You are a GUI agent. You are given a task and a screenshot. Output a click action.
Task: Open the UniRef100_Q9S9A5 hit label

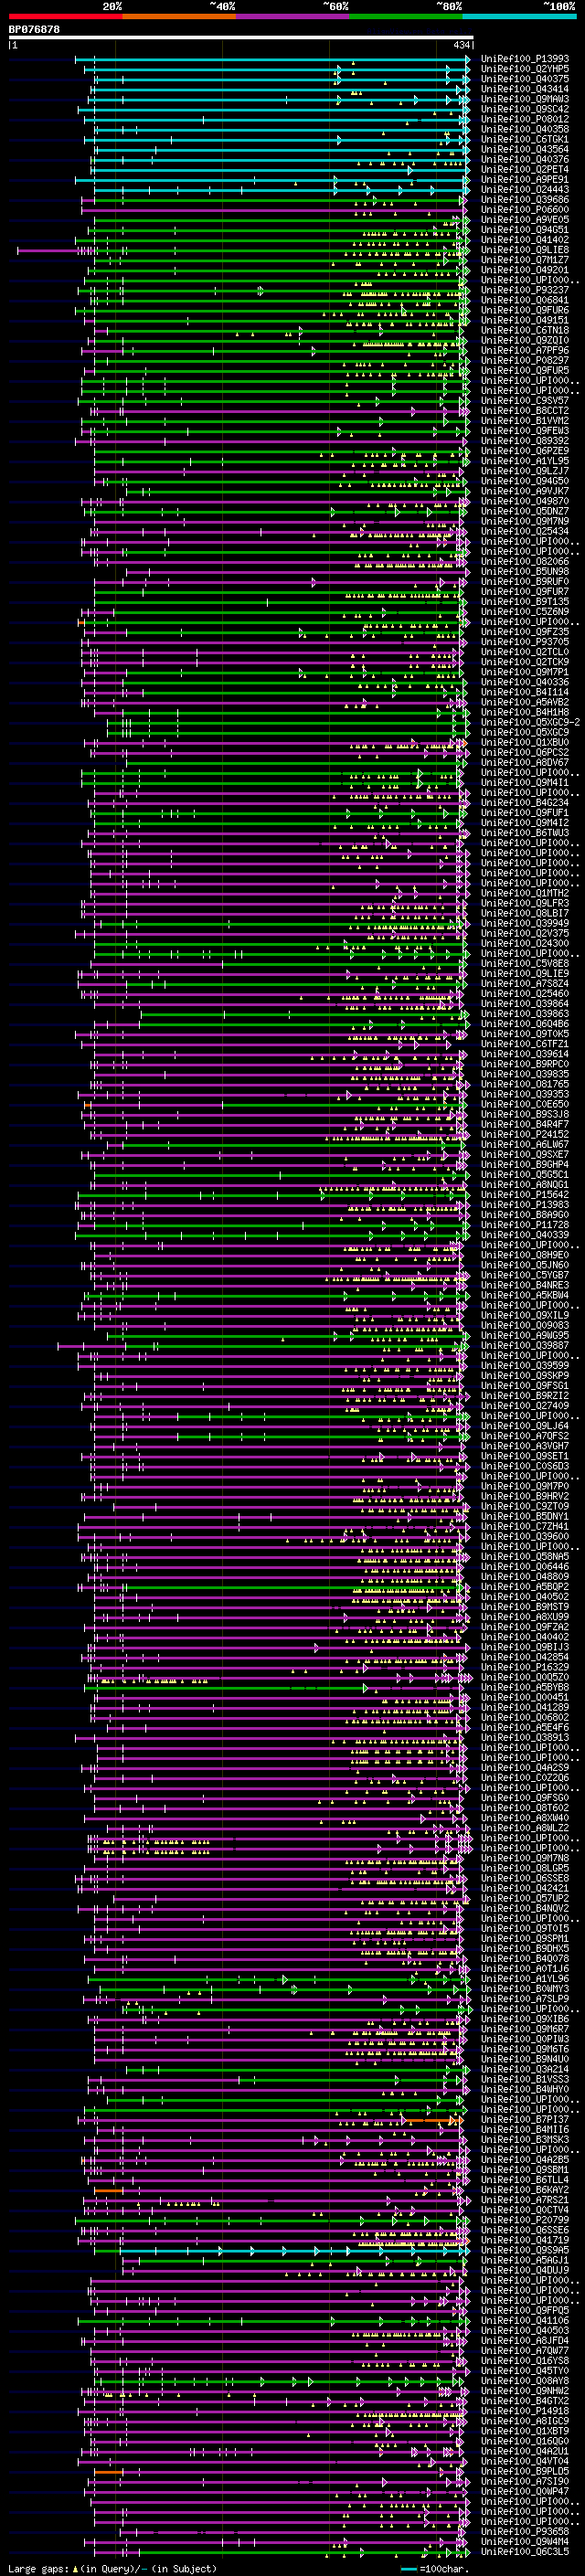(x=525, y=2250)
